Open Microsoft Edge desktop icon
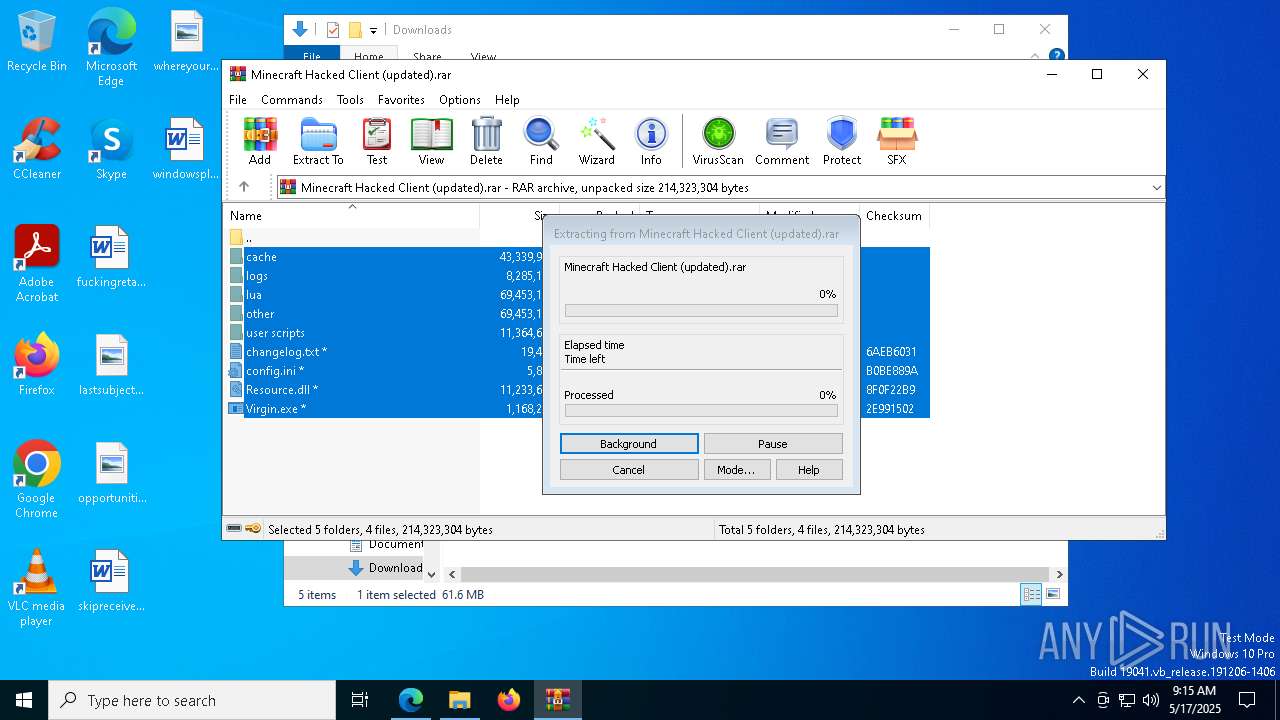This screenshot has width=1280, height=720. click(111, 48)
